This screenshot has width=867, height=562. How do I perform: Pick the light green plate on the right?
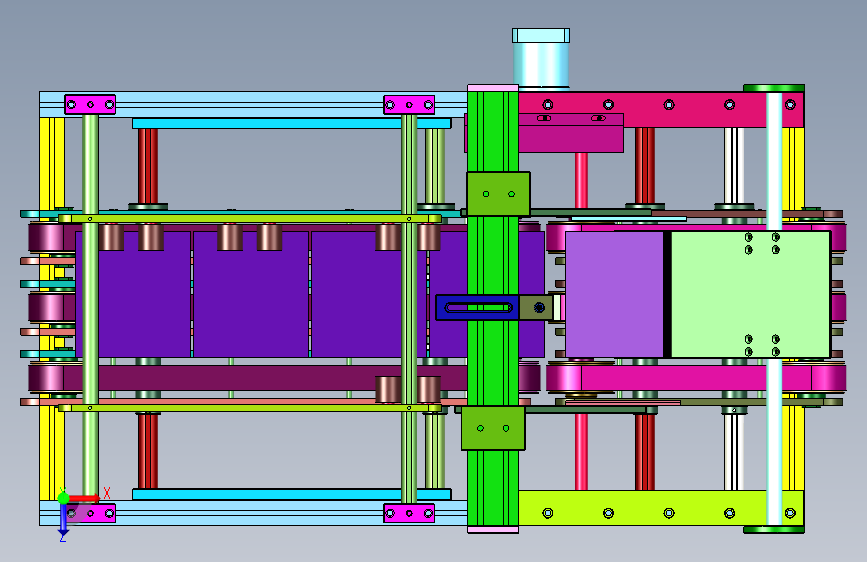(750, 294)
